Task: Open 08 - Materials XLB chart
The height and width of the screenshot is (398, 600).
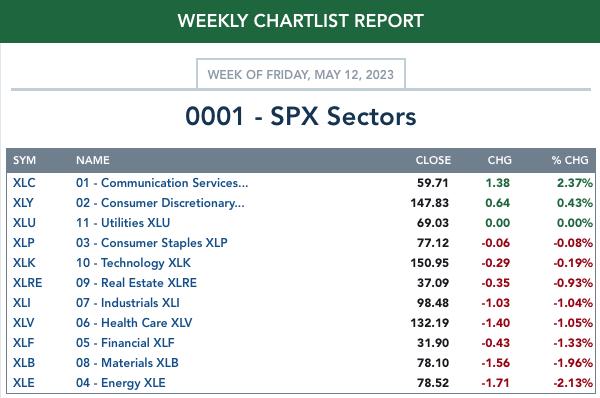Action: click(127, 362)
